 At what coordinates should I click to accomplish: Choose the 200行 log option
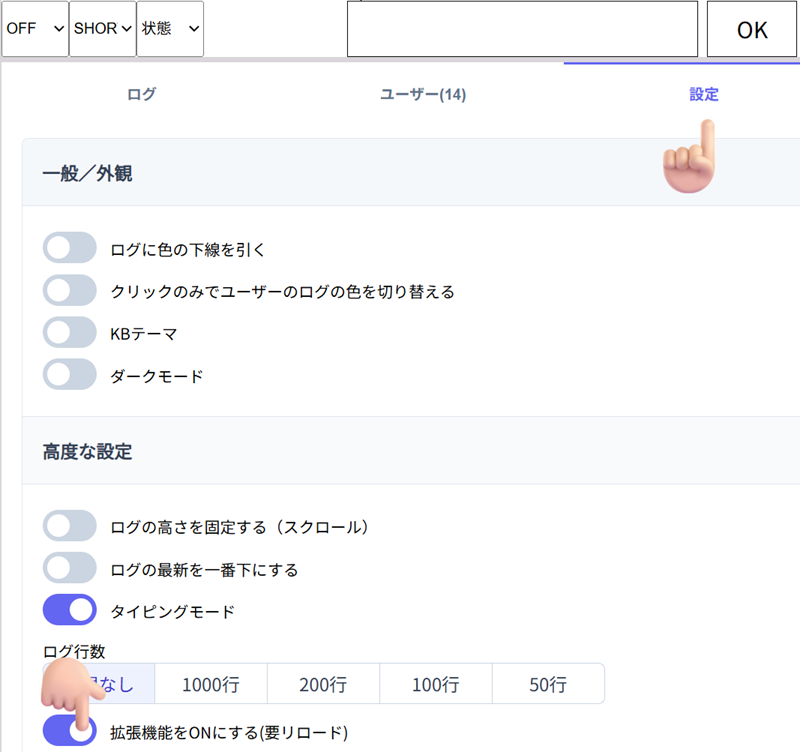(x=322, y=685)
